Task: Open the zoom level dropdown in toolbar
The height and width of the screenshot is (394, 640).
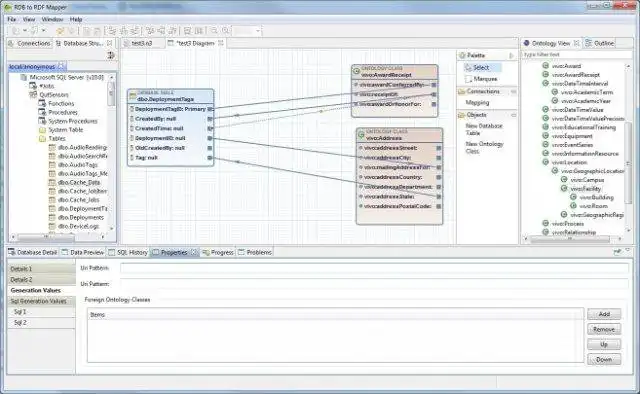Action: click(258, 31)
